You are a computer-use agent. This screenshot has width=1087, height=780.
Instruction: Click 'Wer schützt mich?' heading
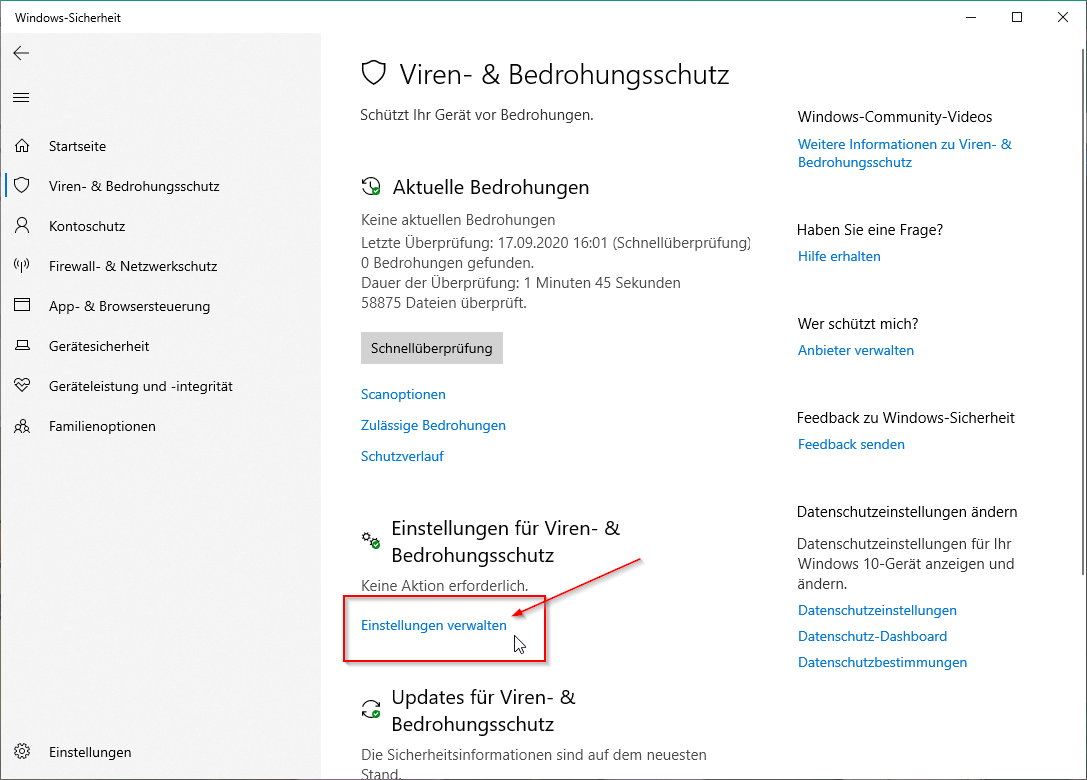pos(858,324)
